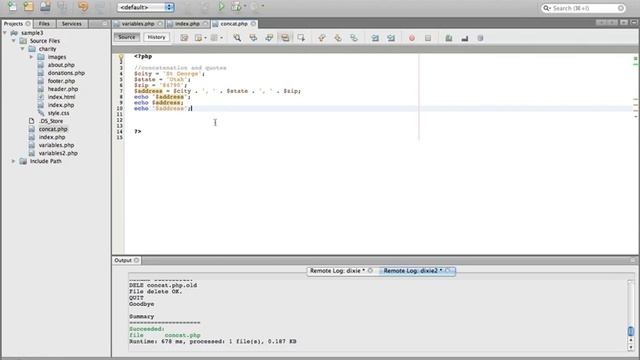Click the Forward navigation editor icon
640x360 pixels.
(x=214, y=38)
